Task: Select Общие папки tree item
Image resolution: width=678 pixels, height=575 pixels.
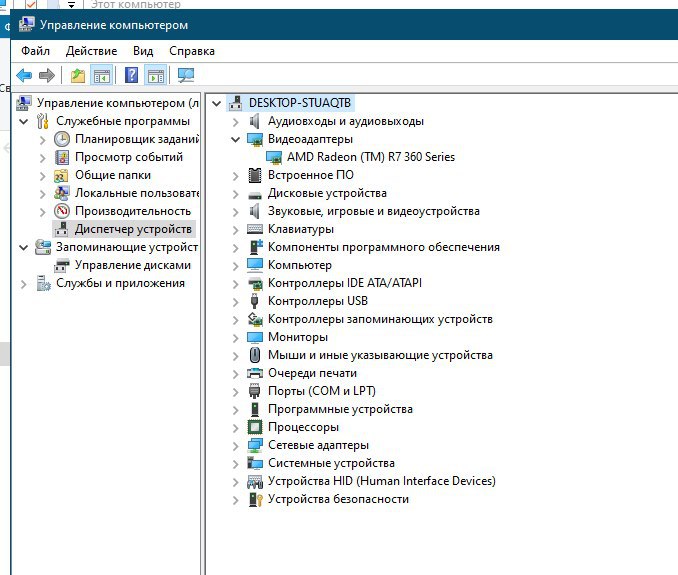Action: click(113, 175)
